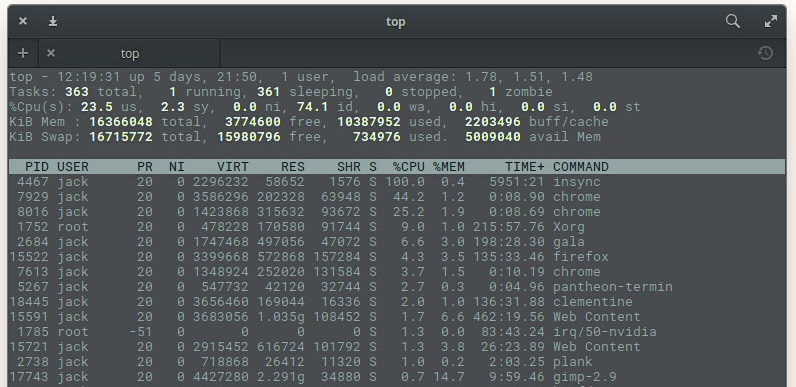Click the 'gimp-2.9' command name

click(585, 377)
